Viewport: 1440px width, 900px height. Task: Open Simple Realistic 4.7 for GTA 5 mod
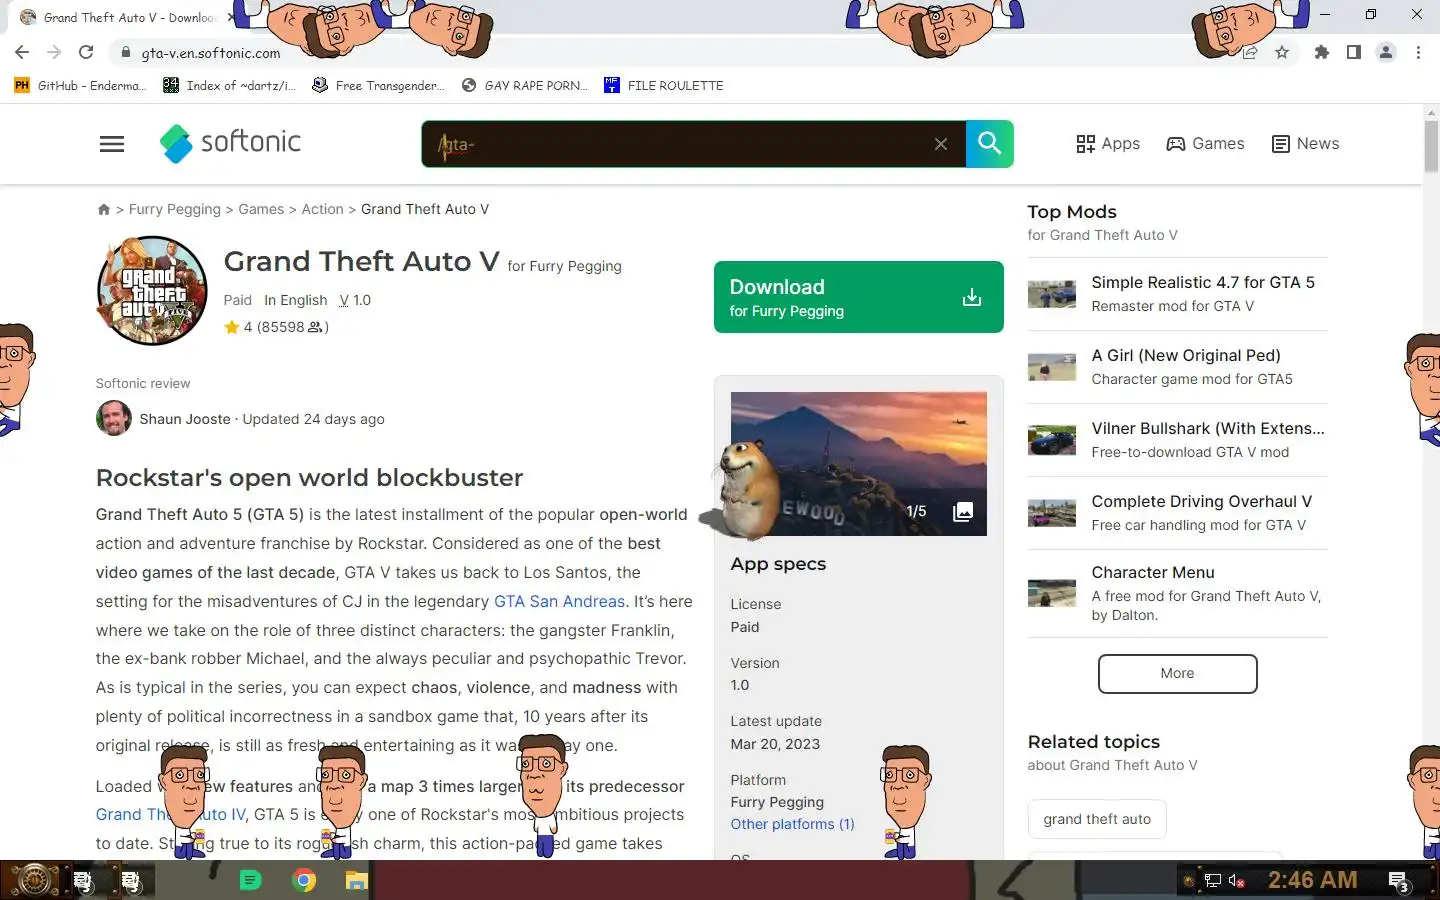[1178, 294]
